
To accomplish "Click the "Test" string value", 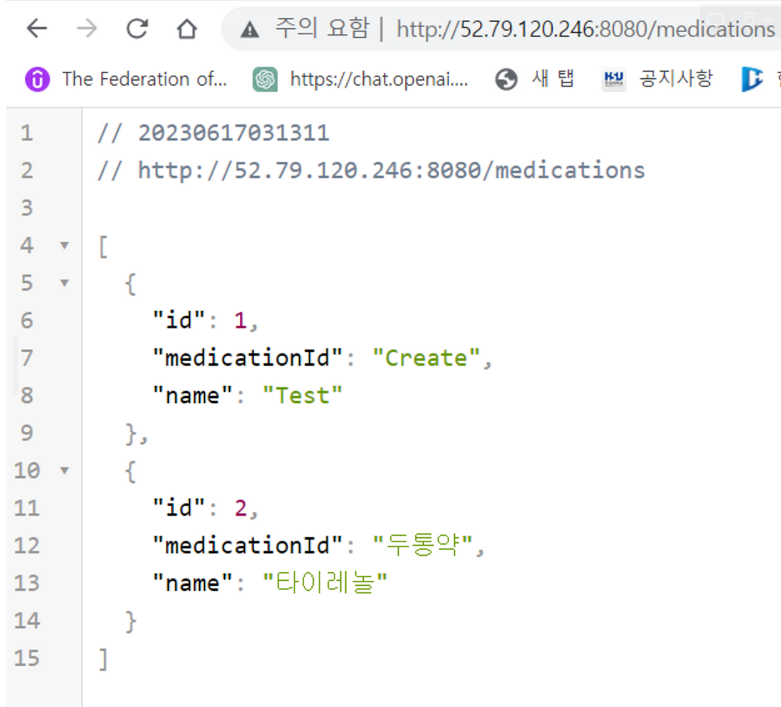I will [302, 396].
